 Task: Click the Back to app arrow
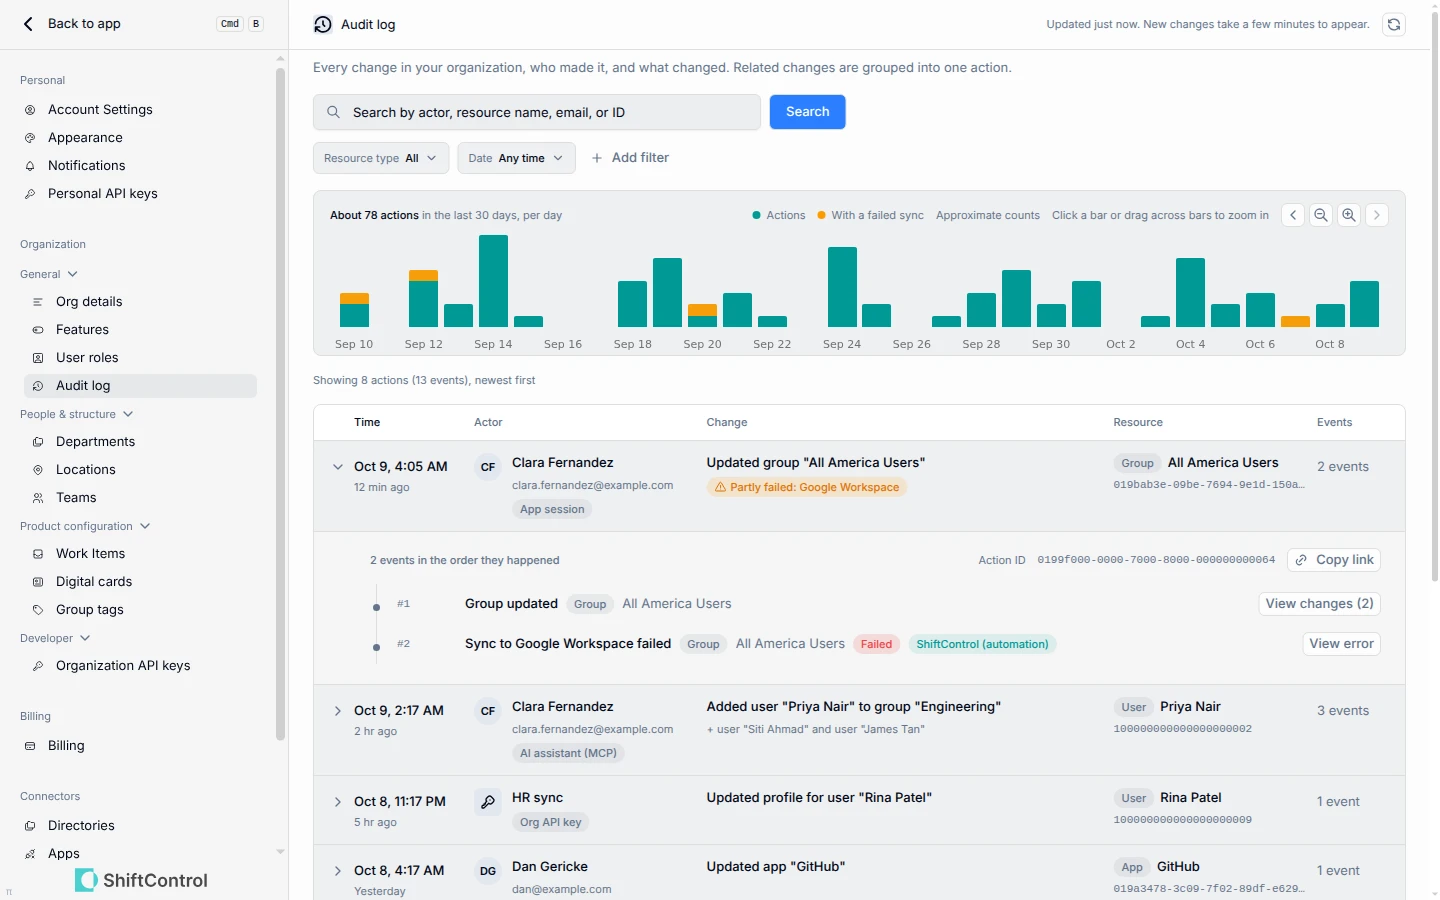tap(28, 23)
